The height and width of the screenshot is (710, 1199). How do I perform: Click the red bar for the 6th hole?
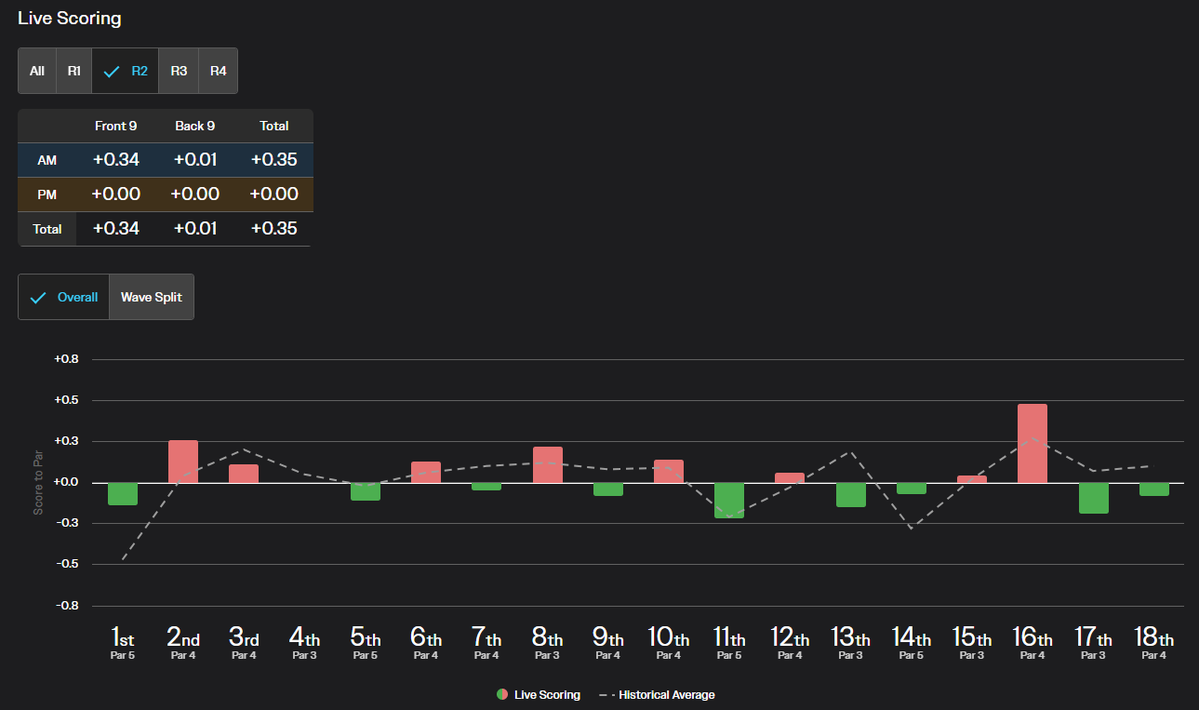426,472
